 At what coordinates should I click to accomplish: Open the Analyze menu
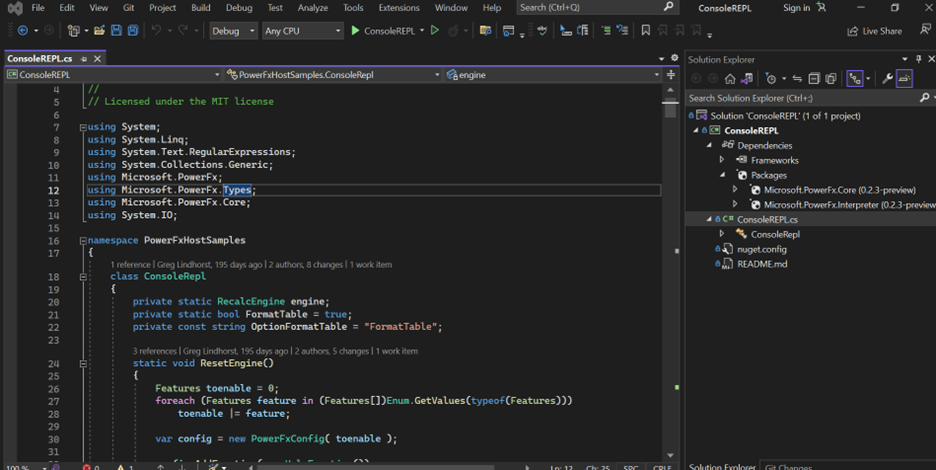[313, 8]
